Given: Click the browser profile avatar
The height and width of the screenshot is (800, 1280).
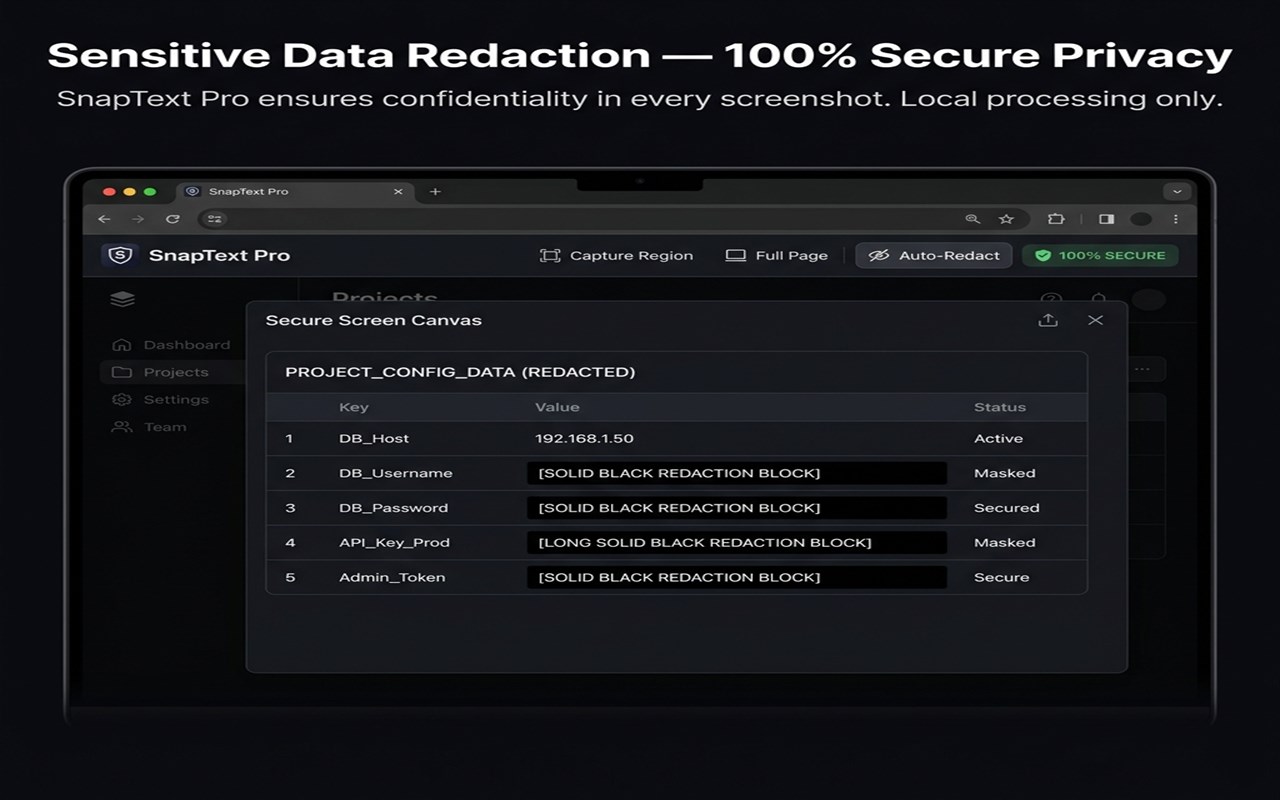Looking at the screenshot, I should [1141, 219].
